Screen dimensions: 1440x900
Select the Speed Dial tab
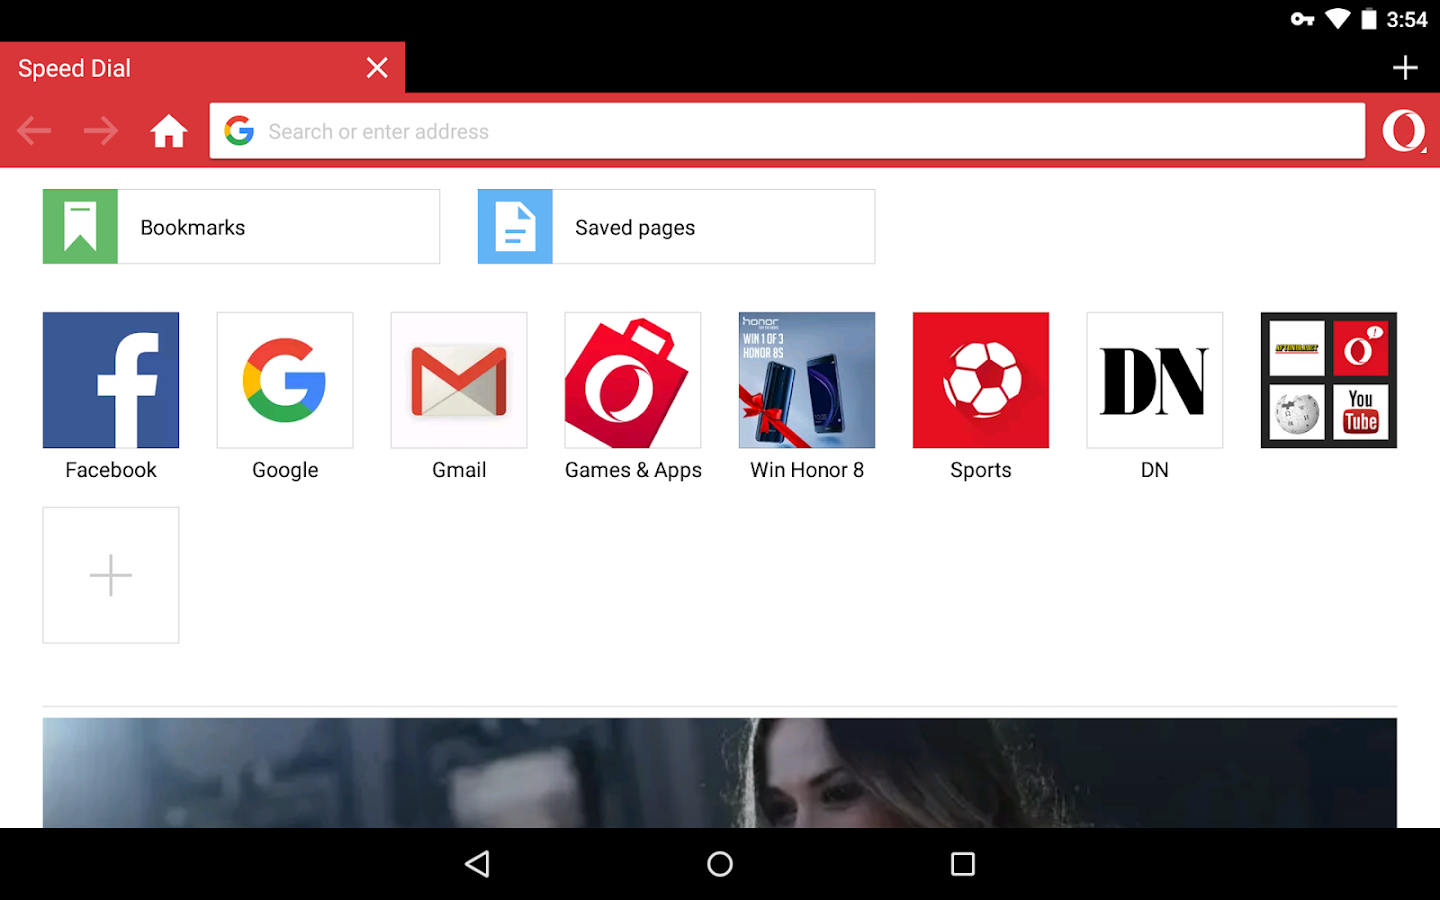point(202,68)
